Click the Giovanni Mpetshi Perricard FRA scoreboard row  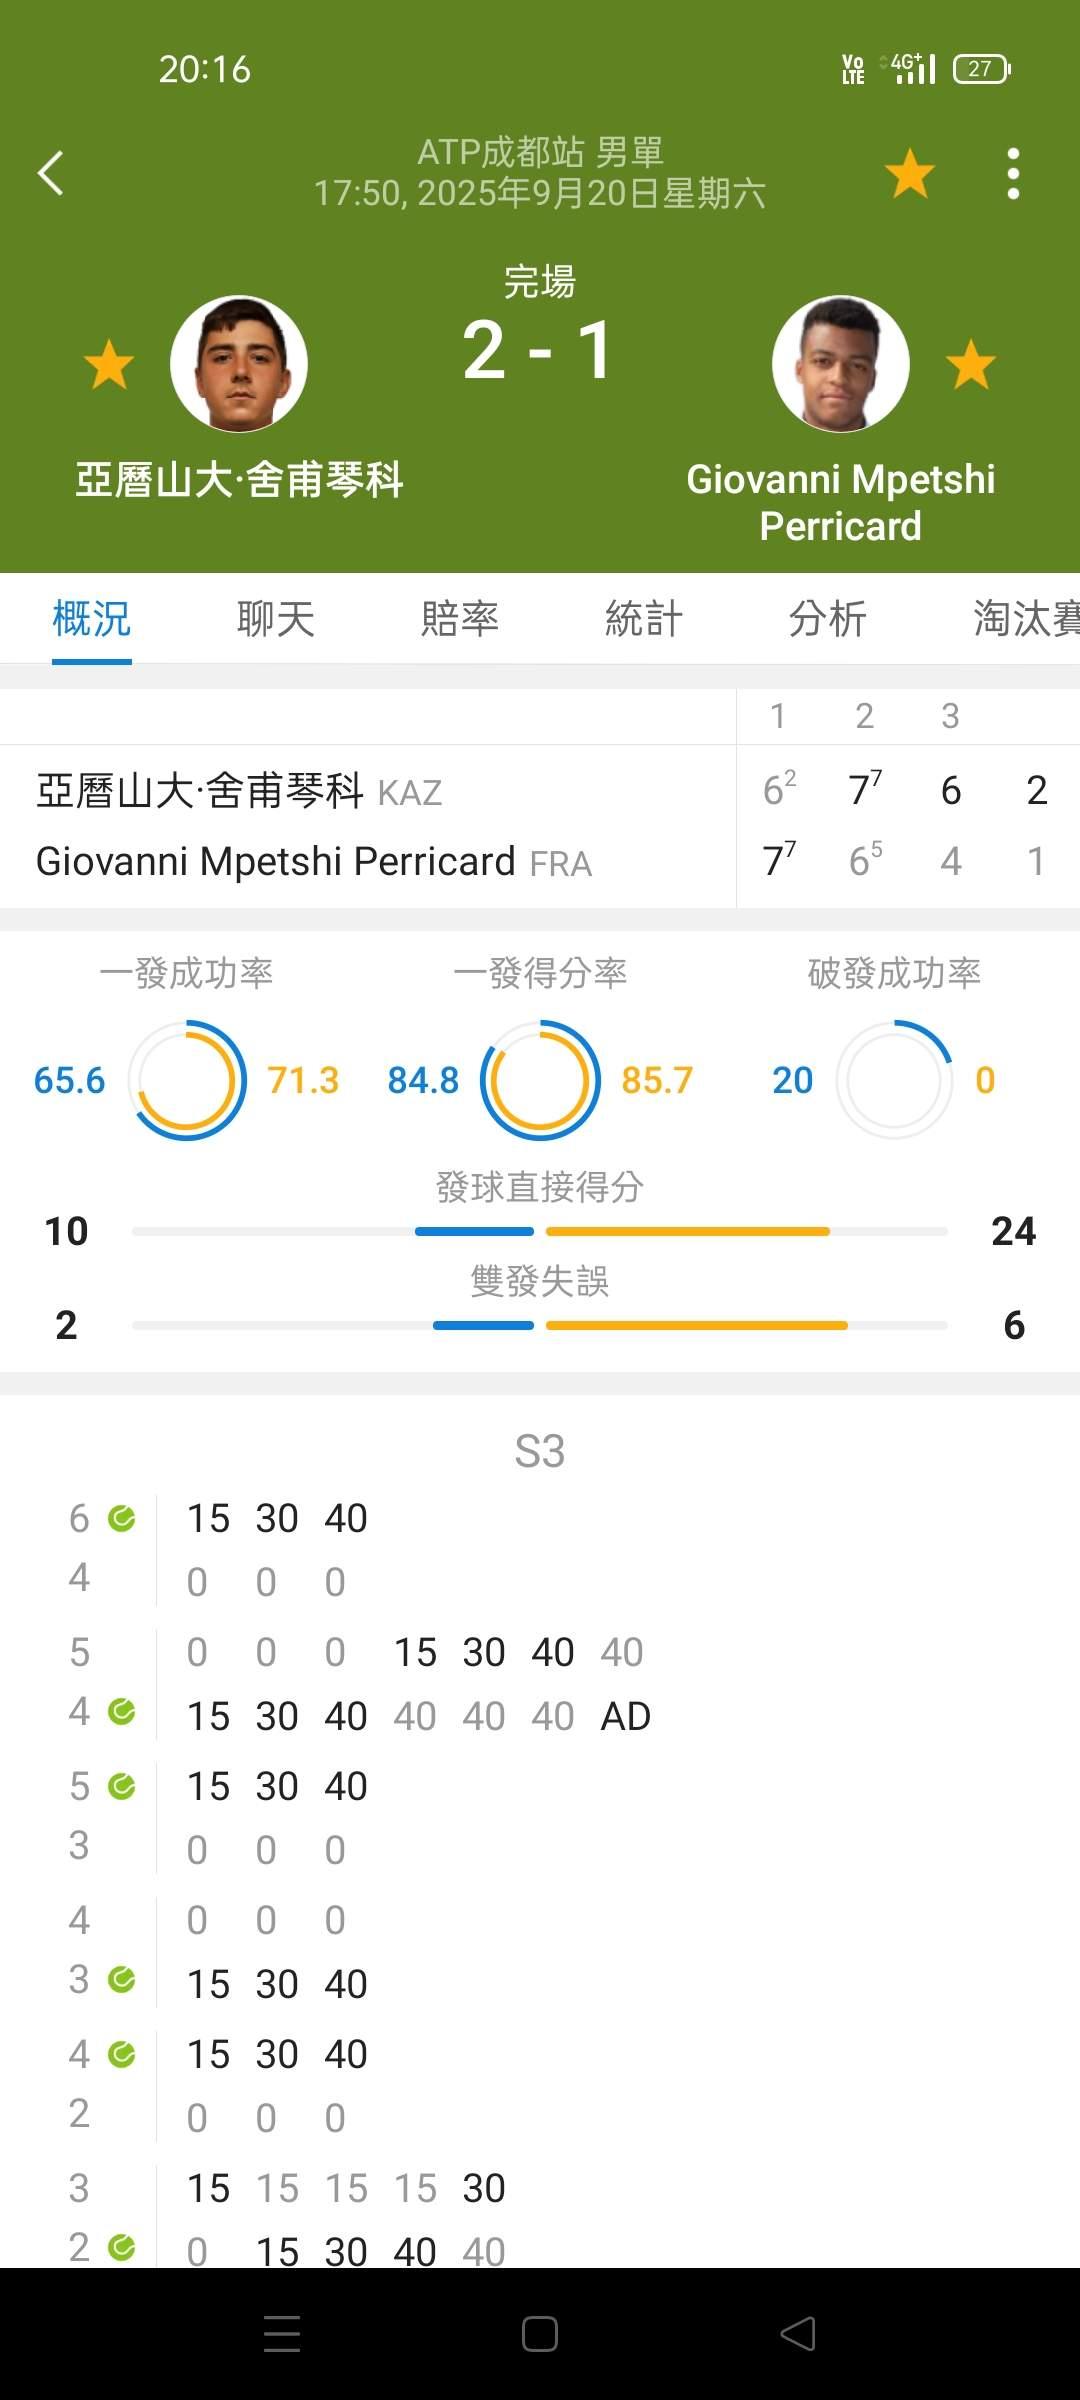pos(540,861)
